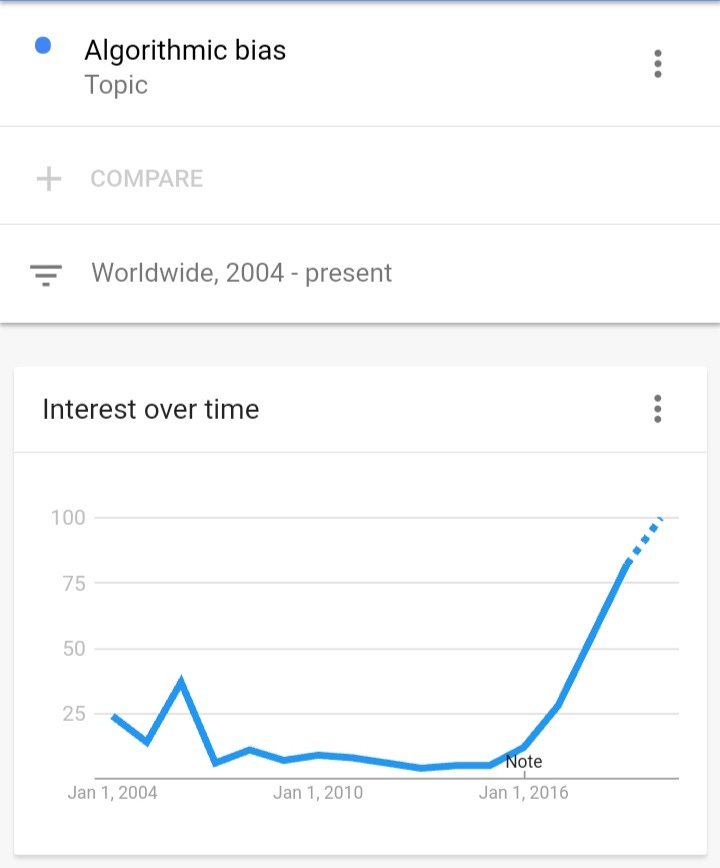
Task: Click the 50 value on the y-axis
Action: (x=73, y=649)
